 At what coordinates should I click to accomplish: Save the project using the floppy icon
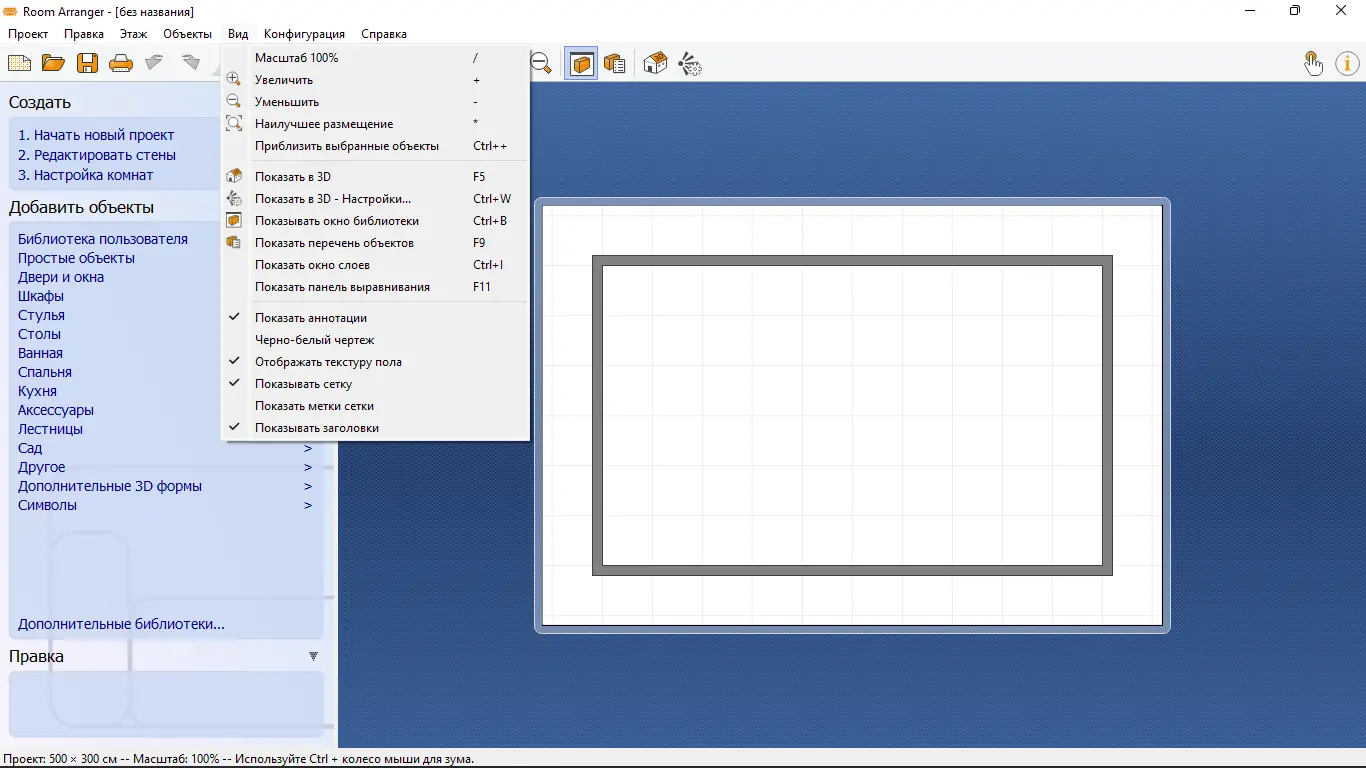tap(88, 64)
